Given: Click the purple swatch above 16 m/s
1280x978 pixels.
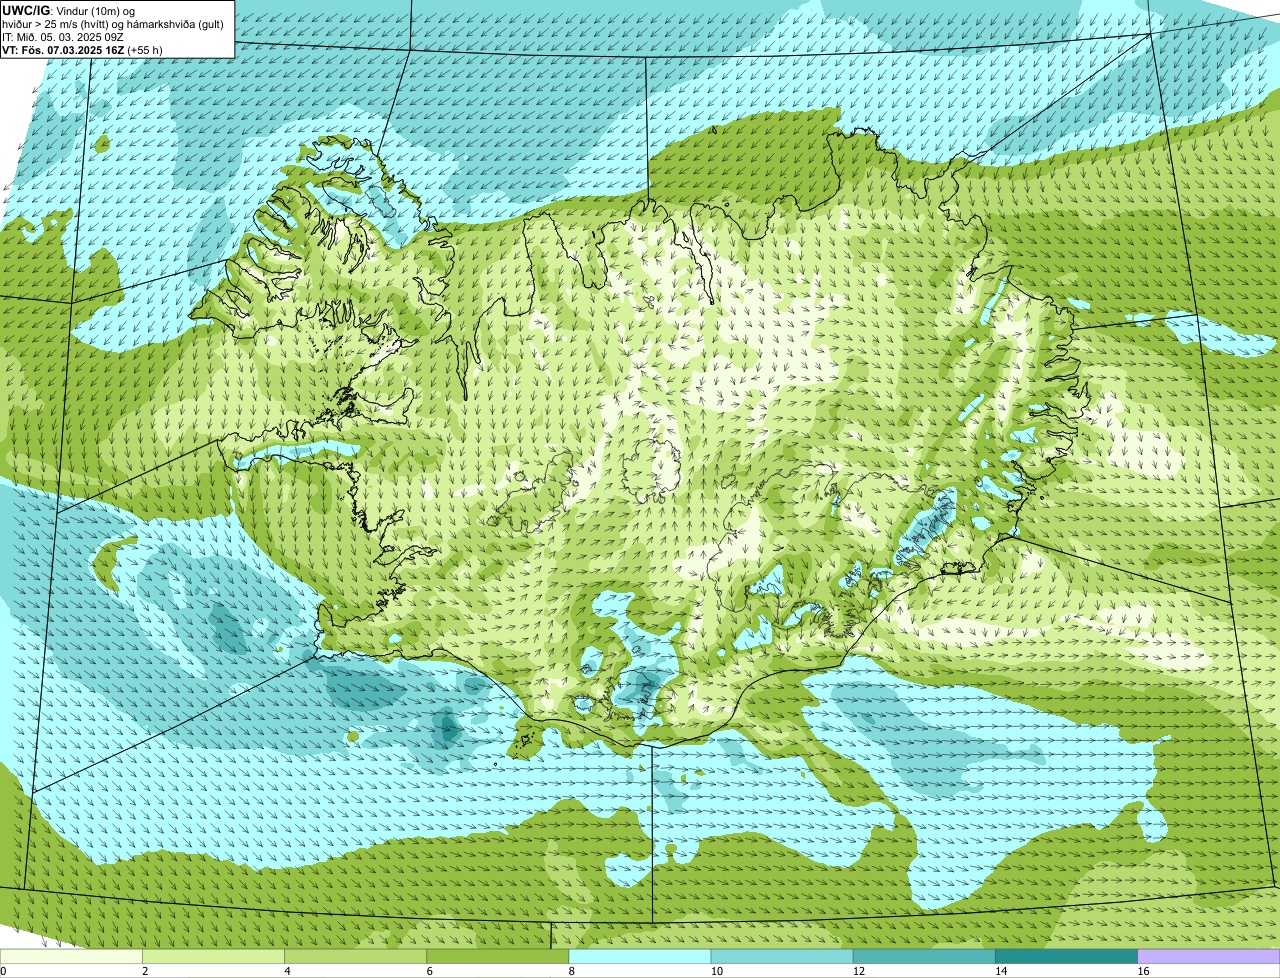Looking at the screenshot, I should [1209, 956].
